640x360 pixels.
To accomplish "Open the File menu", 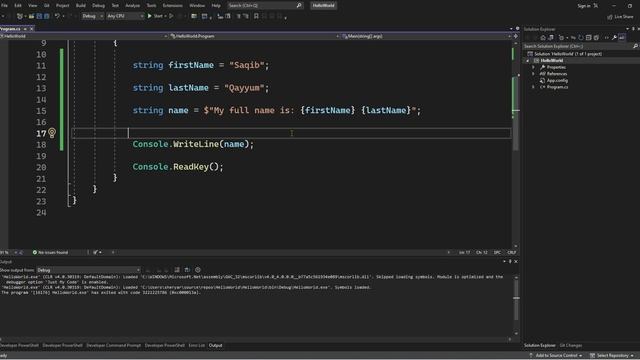I will 4,6.
